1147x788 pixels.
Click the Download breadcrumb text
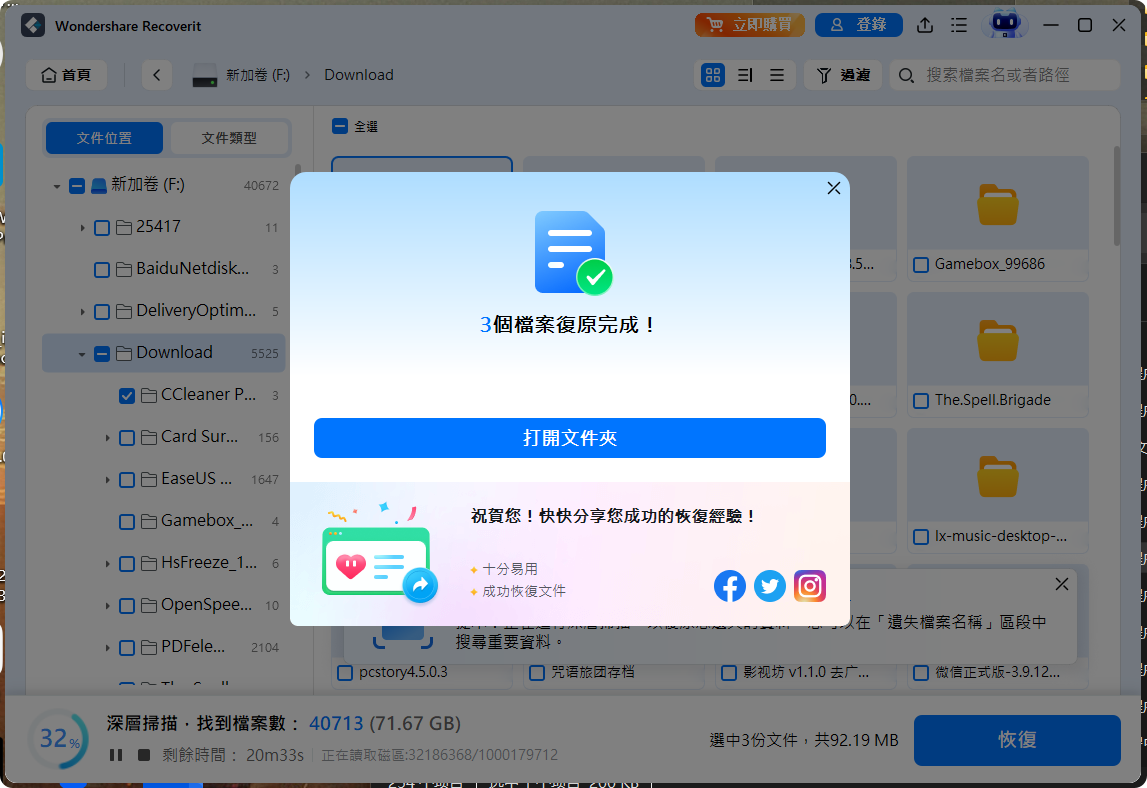point(358,75)
